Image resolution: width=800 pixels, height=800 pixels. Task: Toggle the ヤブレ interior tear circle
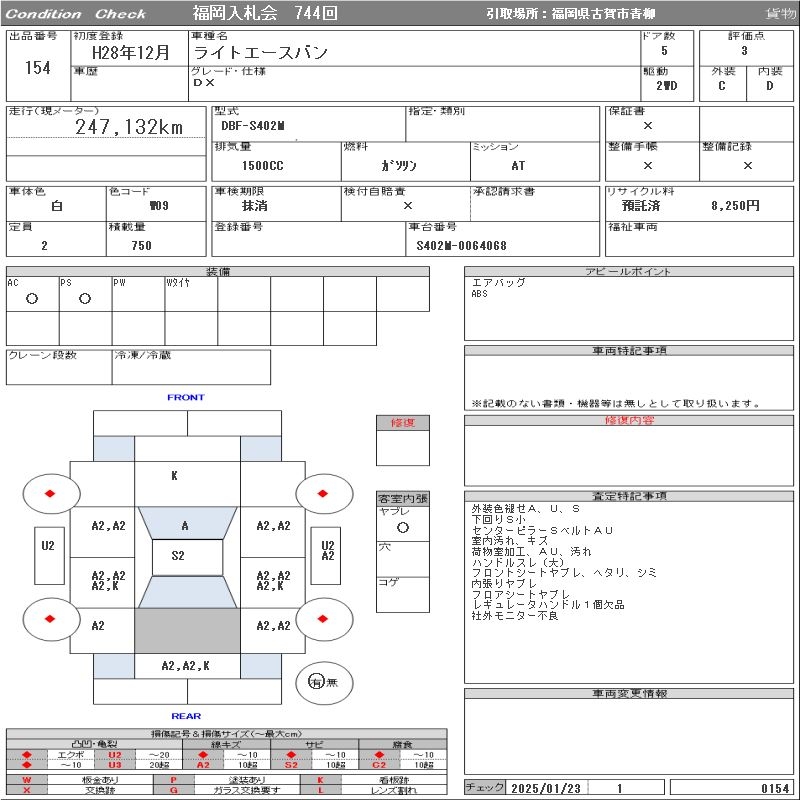tap(402, 527)
